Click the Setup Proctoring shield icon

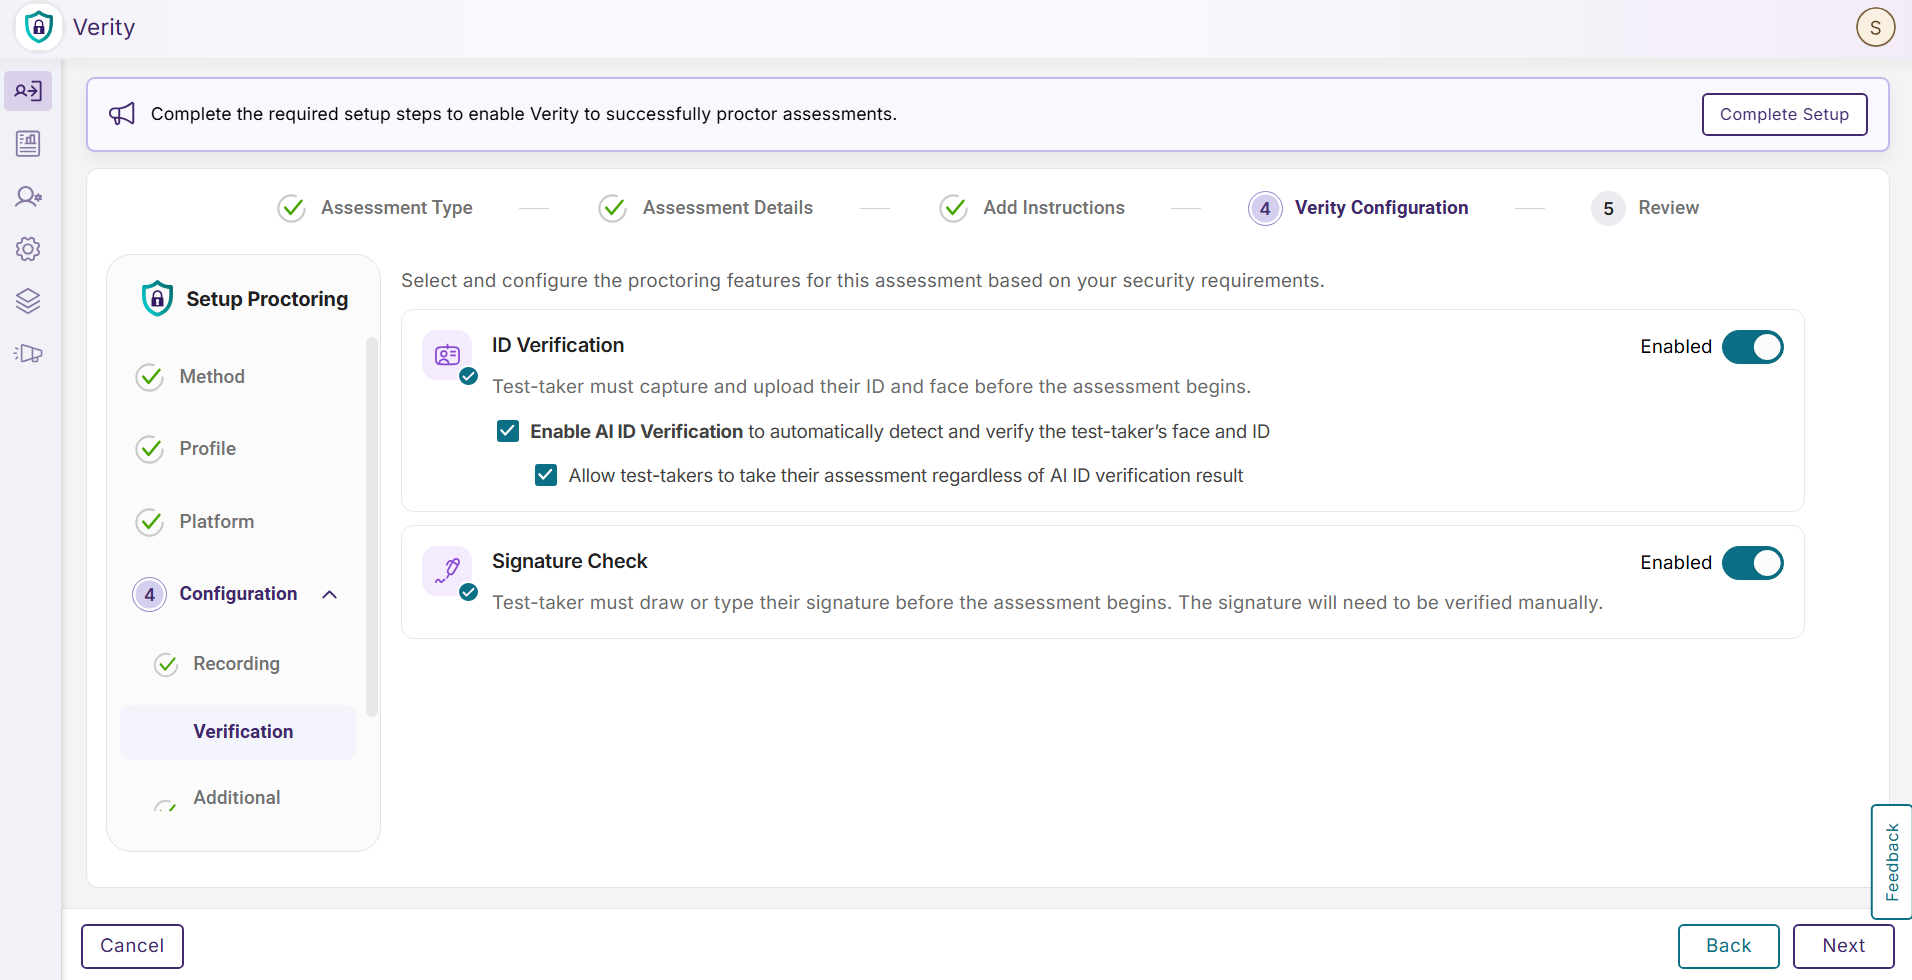click(157, 298)
